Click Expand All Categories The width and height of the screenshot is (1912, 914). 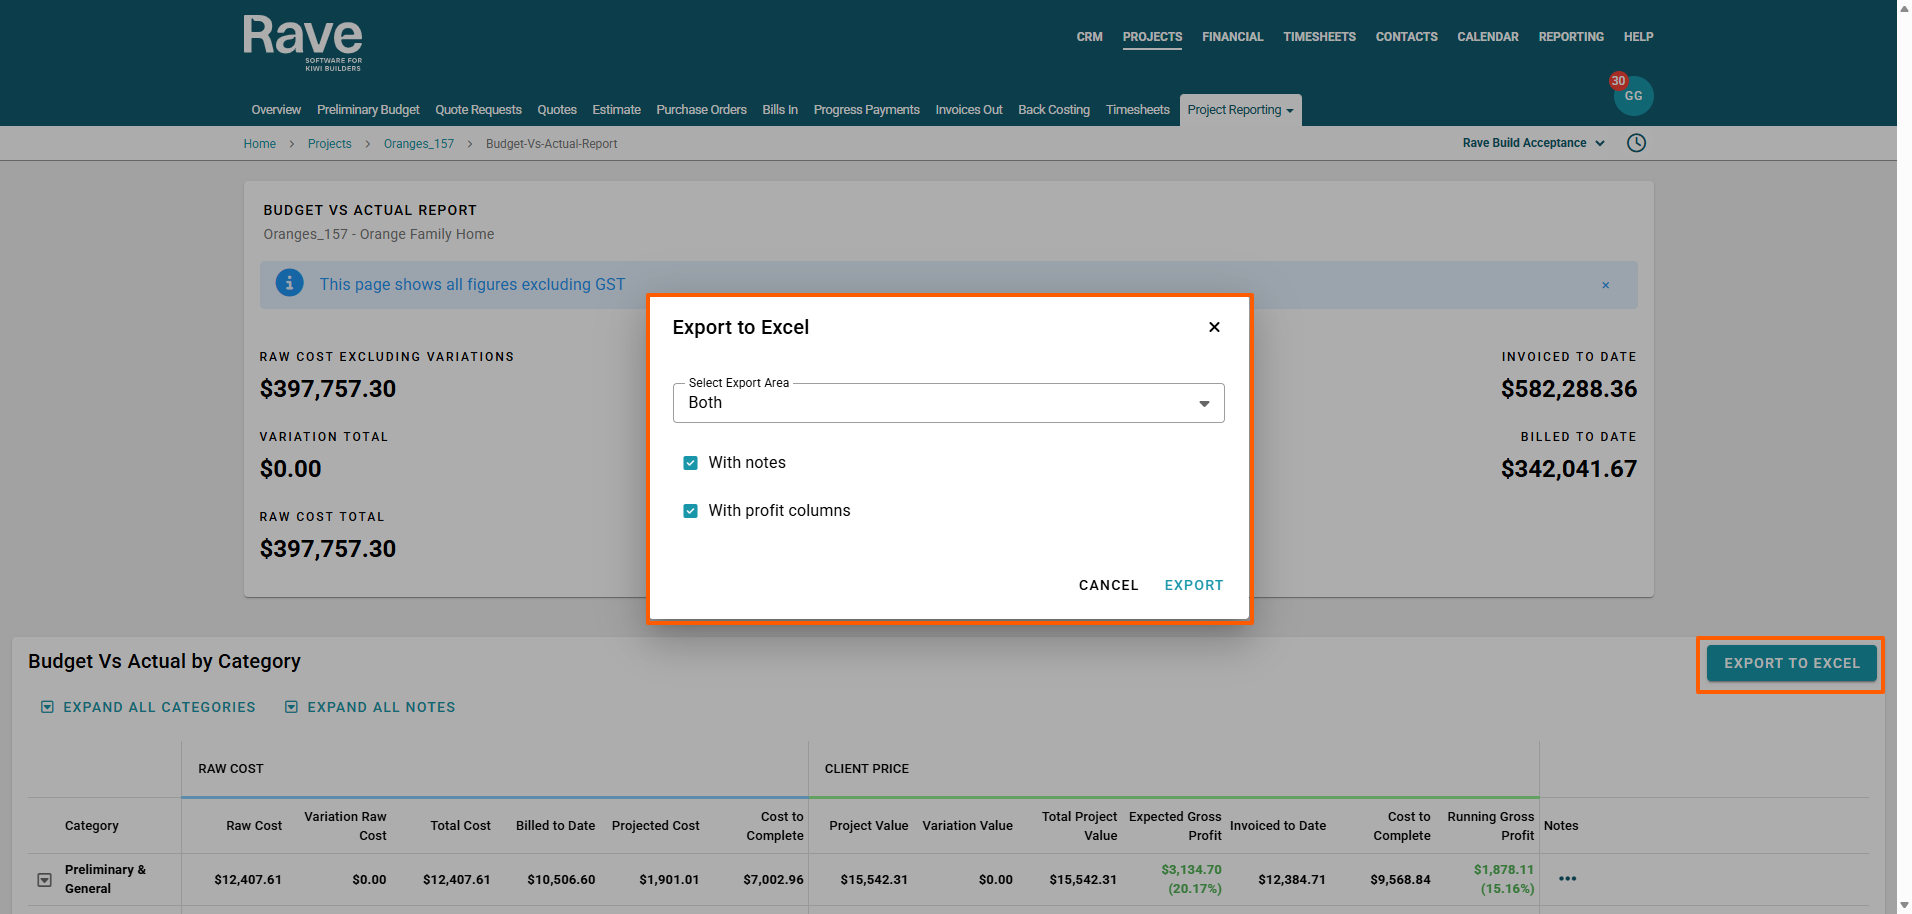(x=148, y=707)
